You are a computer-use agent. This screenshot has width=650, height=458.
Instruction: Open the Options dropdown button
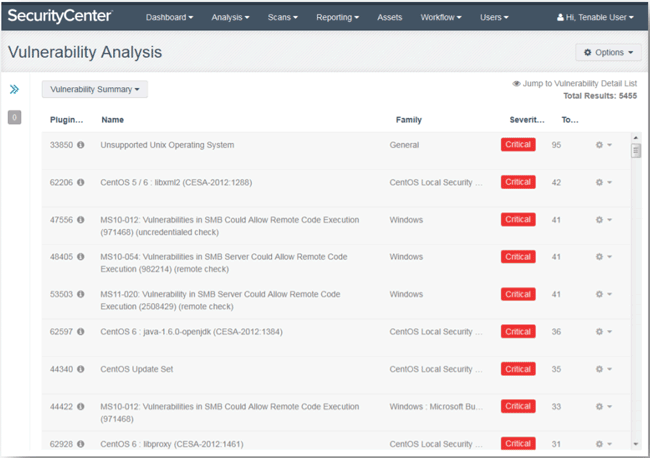pyautogui.click(x=608, y=53)
